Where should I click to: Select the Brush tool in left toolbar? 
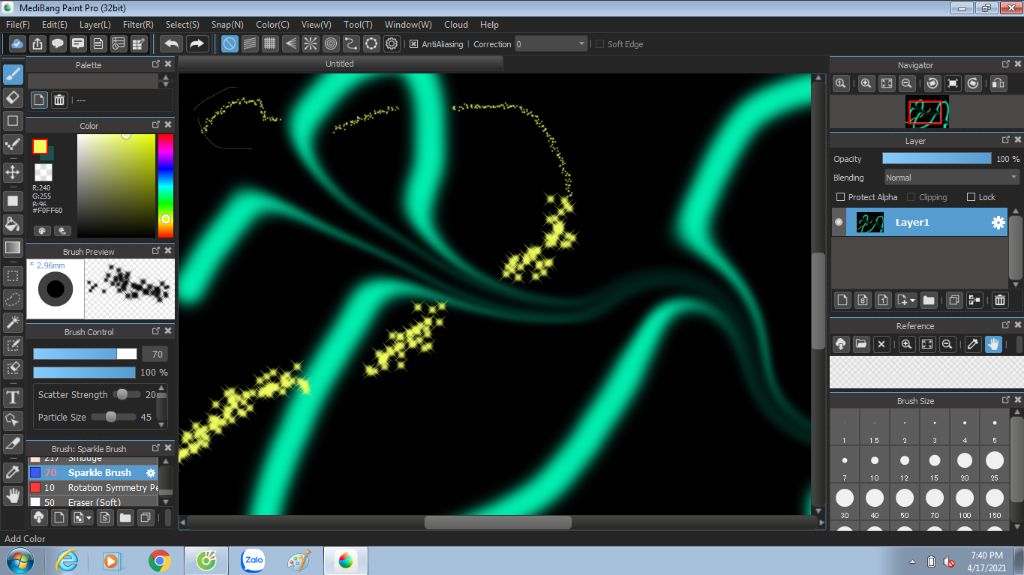click(x=12, y=74)
